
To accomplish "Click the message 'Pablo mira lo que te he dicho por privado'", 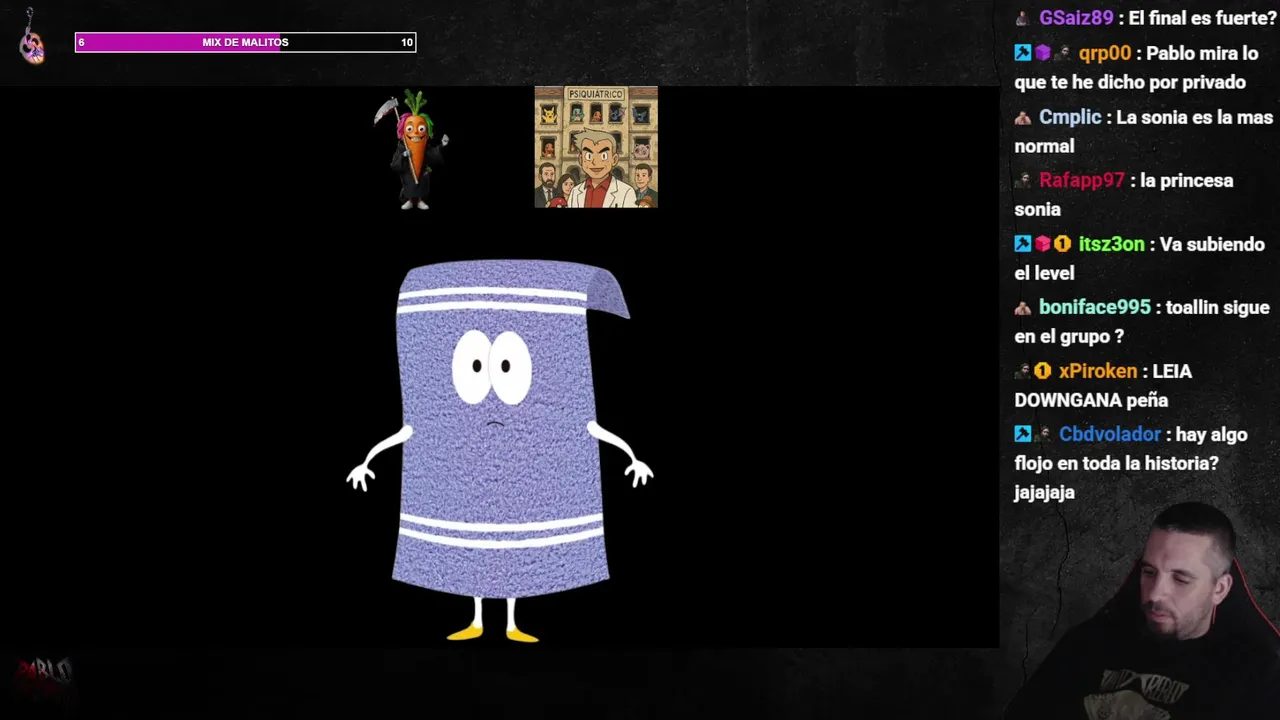I will coord(1136,68).
